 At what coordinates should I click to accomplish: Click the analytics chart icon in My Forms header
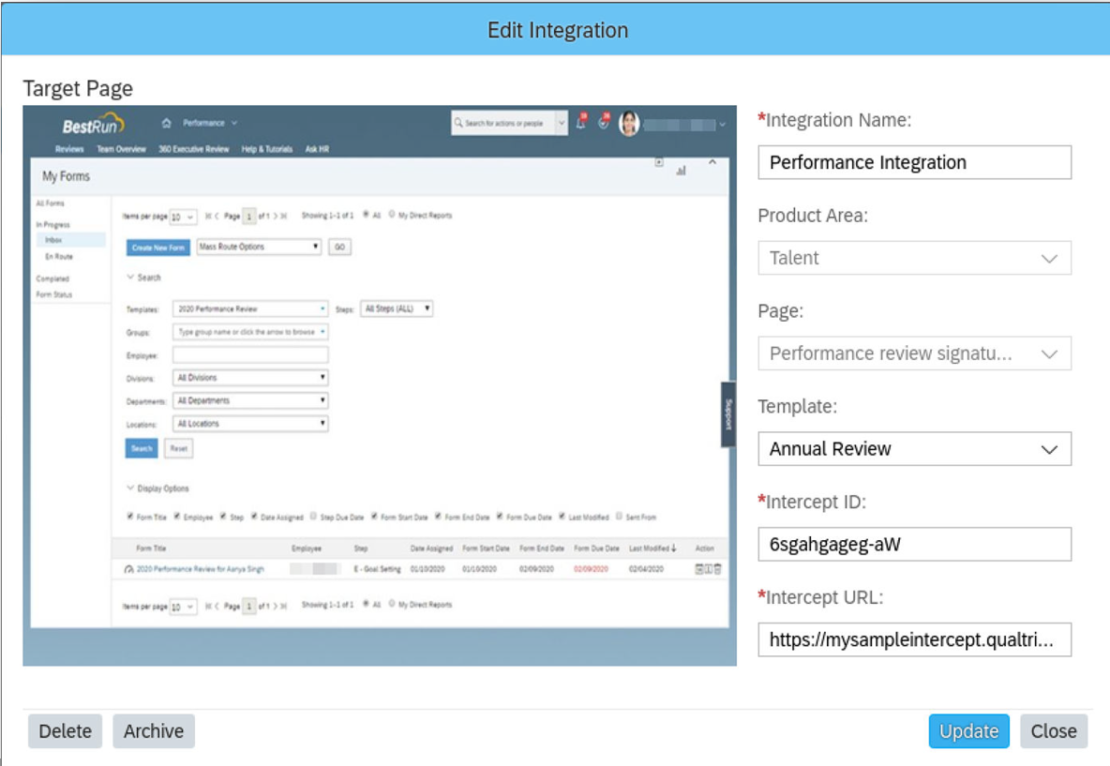[x=679, y=171]
